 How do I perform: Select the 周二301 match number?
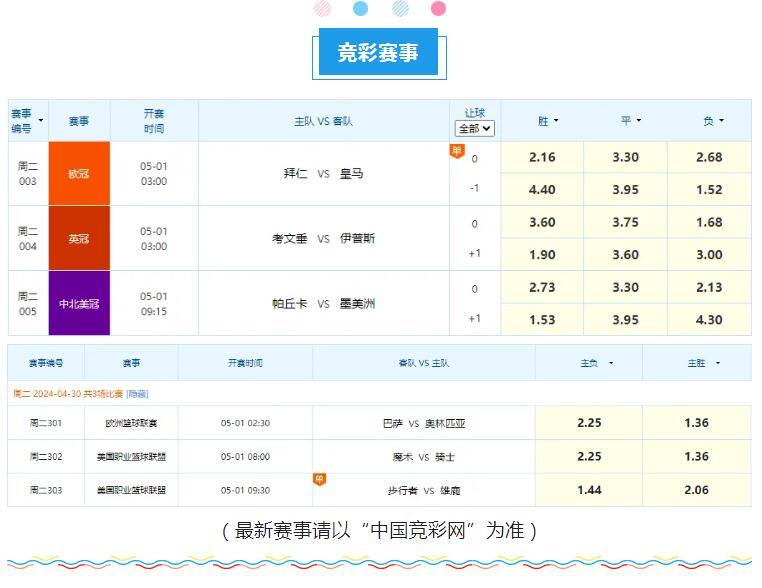46,423
